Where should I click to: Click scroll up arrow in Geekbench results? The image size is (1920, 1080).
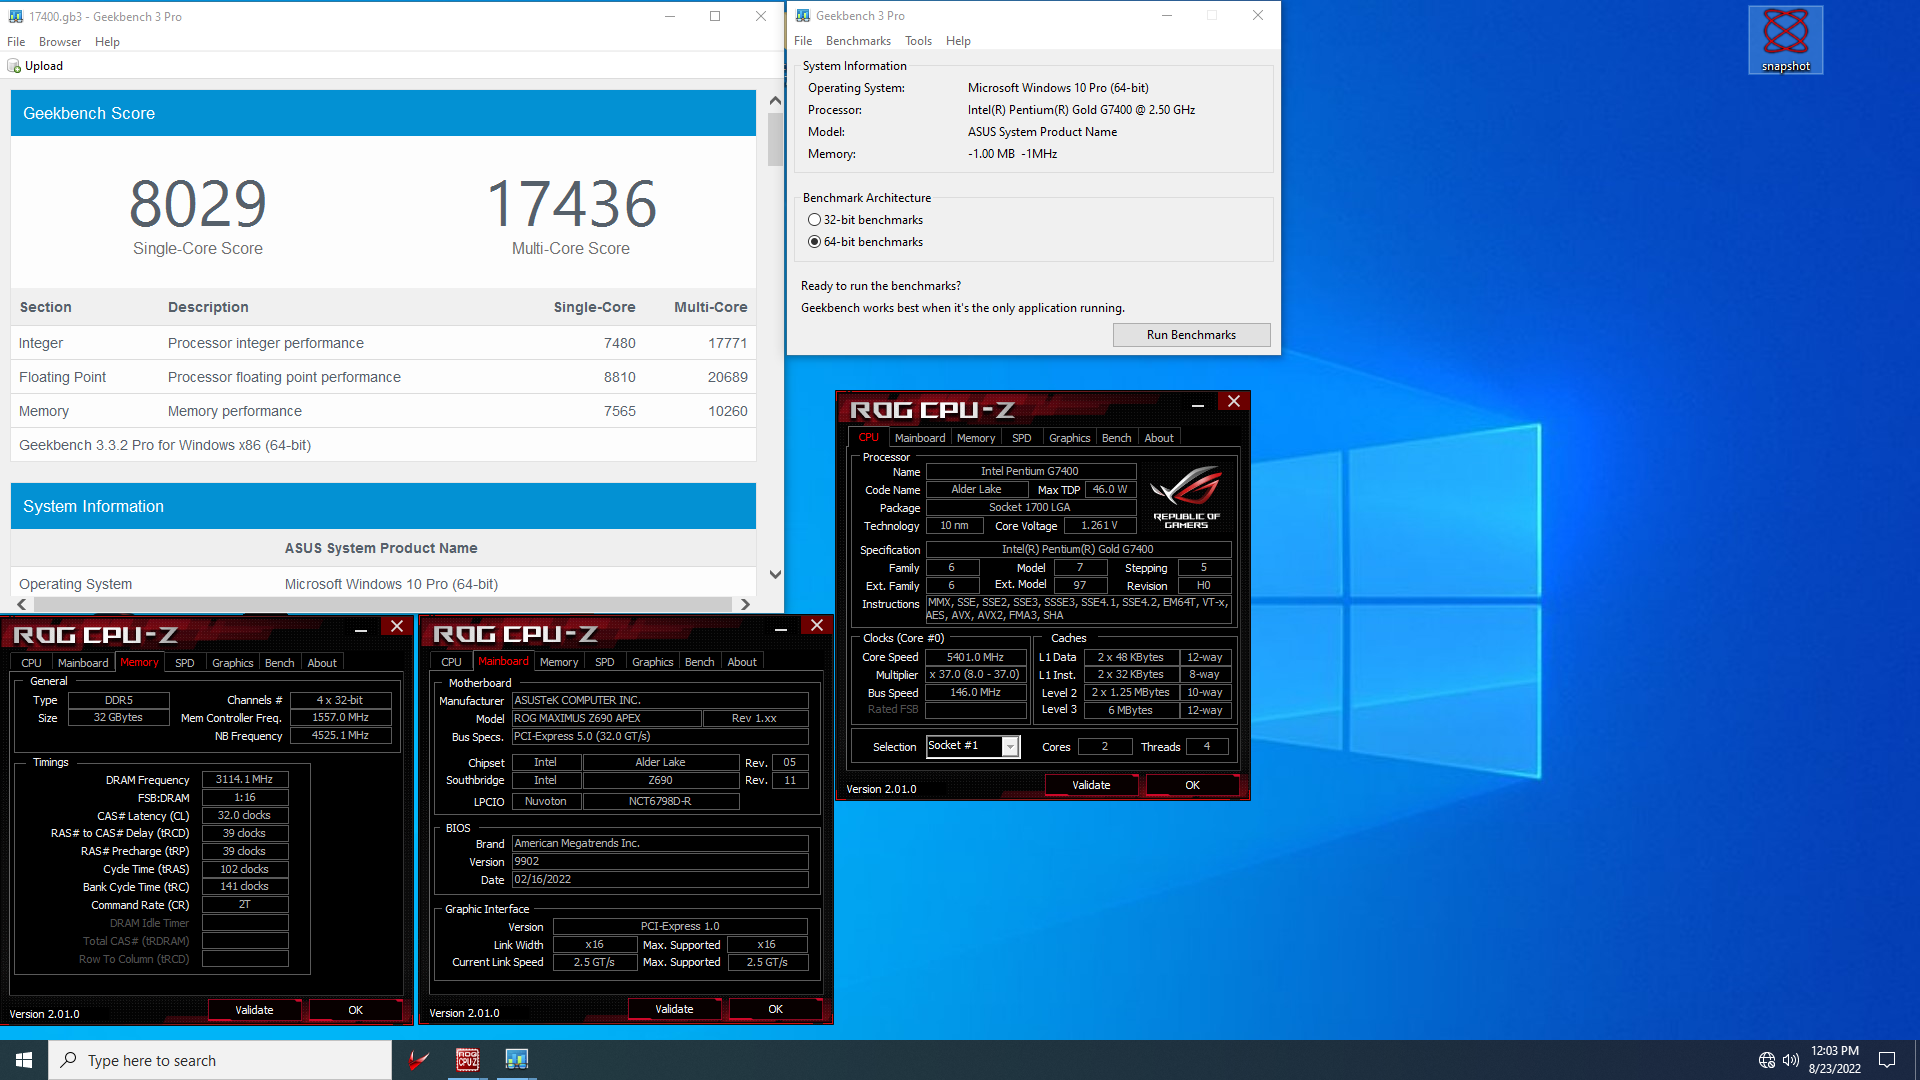point(775,101)
